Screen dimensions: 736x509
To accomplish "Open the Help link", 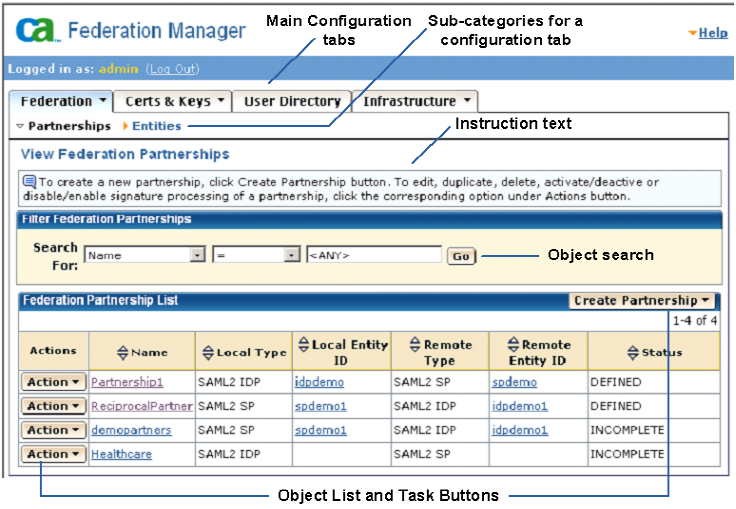I will (713, 33).
